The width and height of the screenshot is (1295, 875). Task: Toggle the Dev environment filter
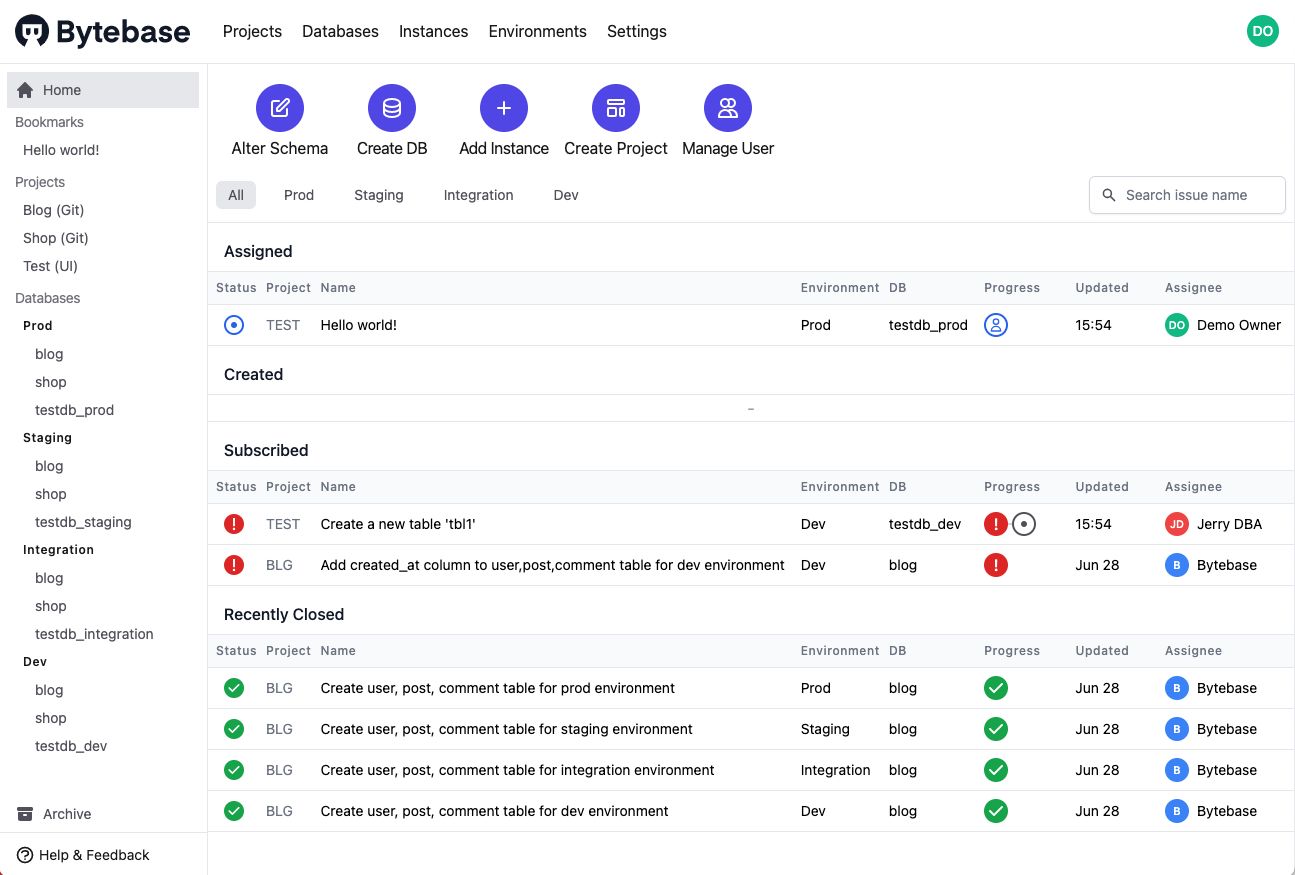tap(565, 195)
